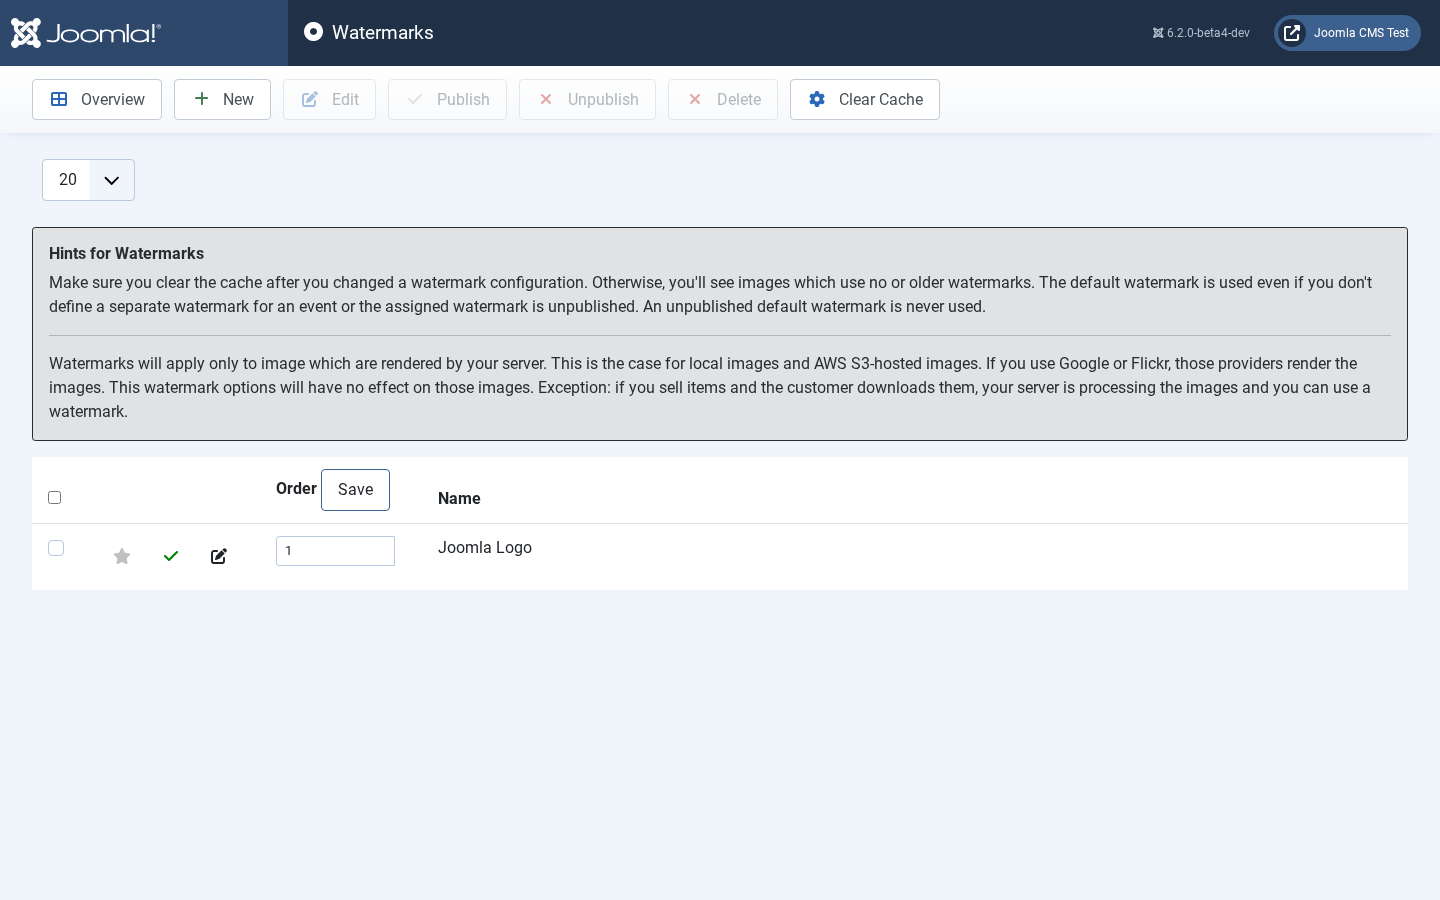Expand the list limit dropdown showing 20

coord(88,180)
